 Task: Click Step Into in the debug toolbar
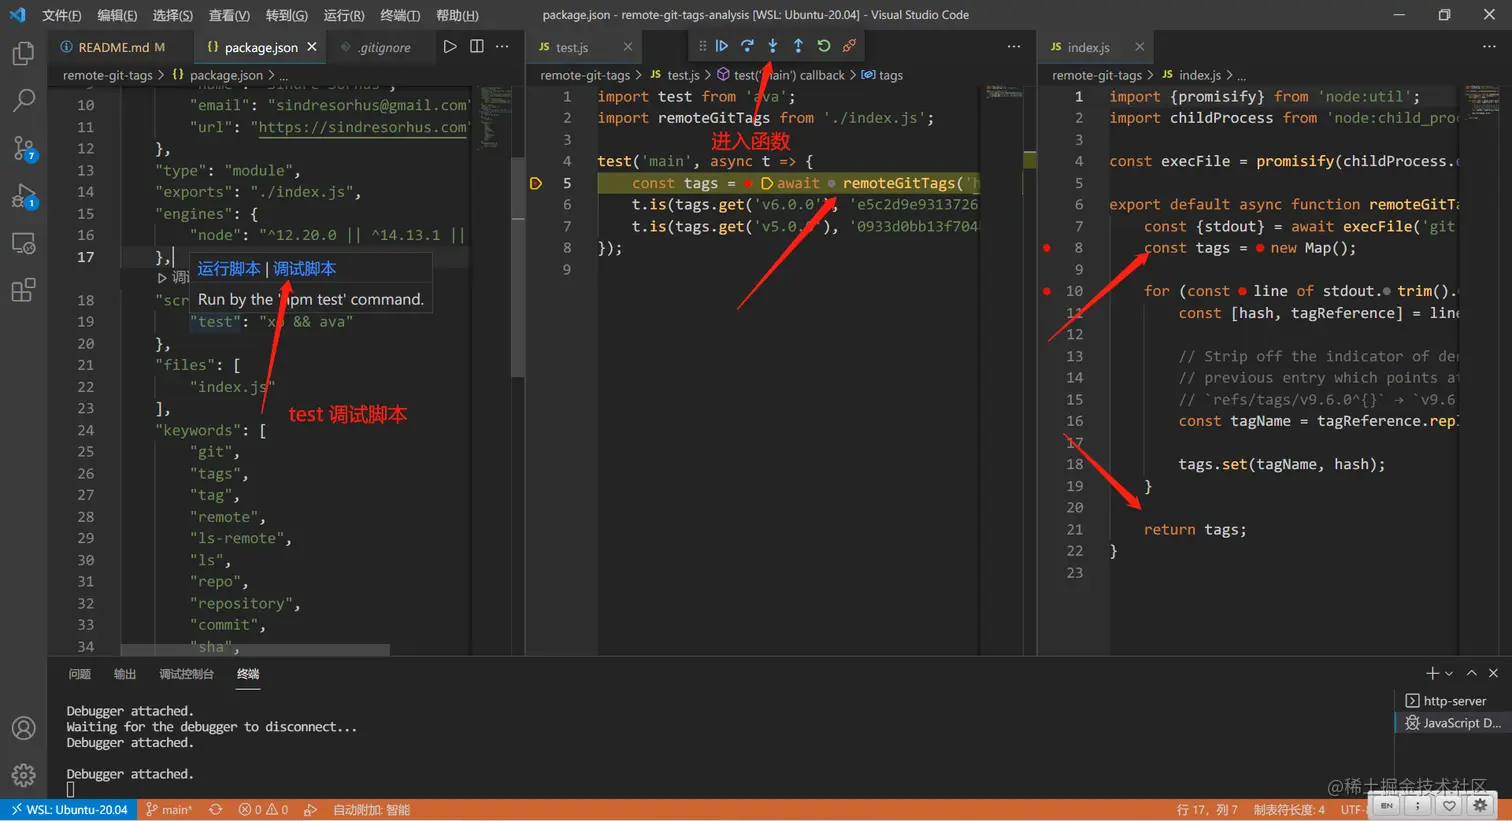[x=772, y=46]
